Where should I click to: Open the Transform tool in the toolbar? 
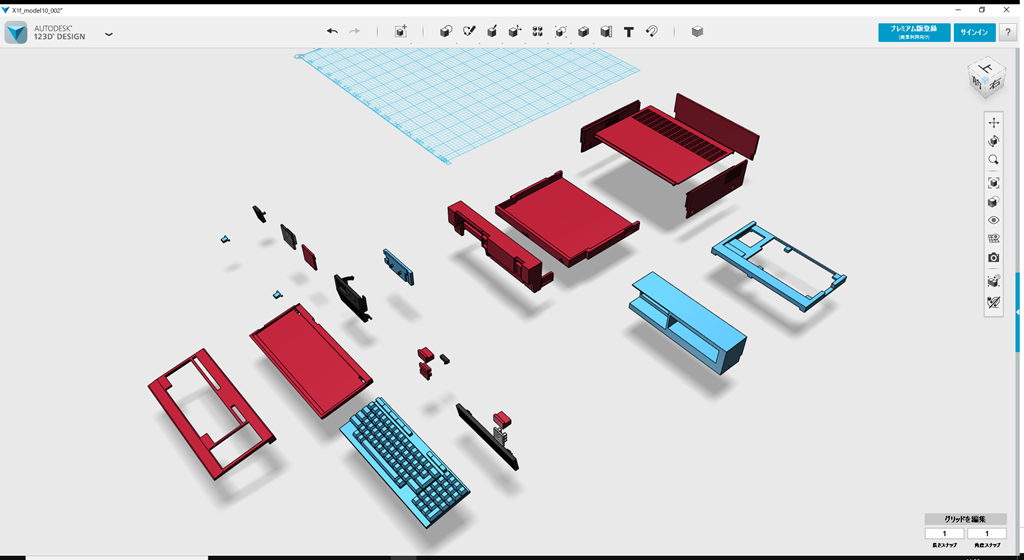(401, 32)
